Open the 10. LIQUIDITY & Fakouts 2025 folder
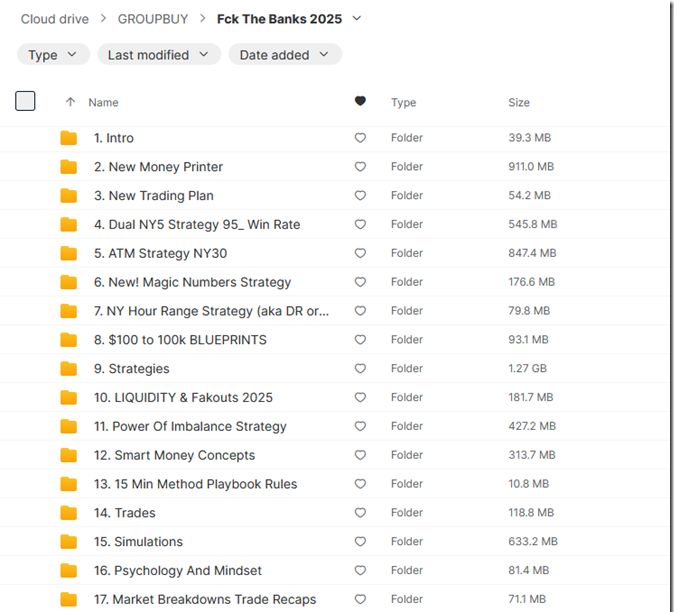 183,398
